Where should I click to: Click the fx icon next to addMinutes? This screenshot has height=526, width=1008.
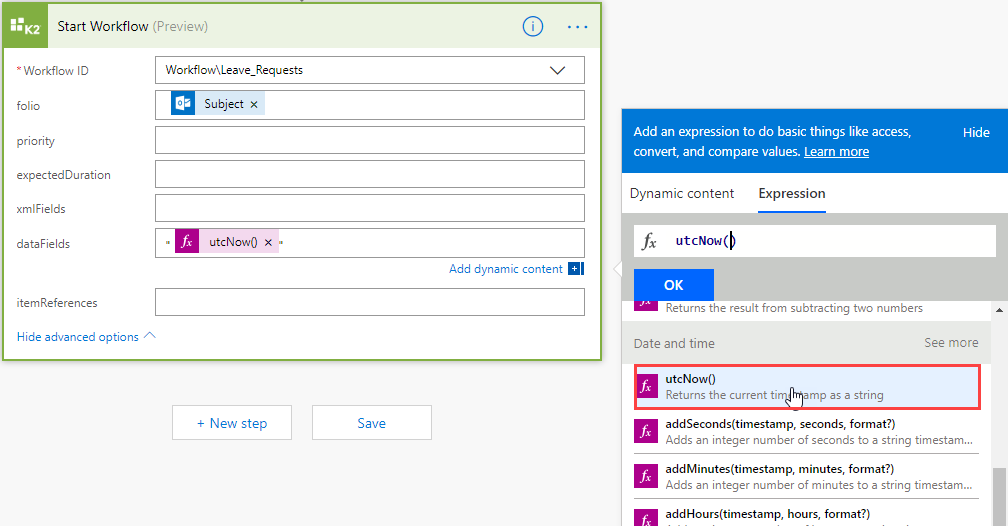[647, 477]
